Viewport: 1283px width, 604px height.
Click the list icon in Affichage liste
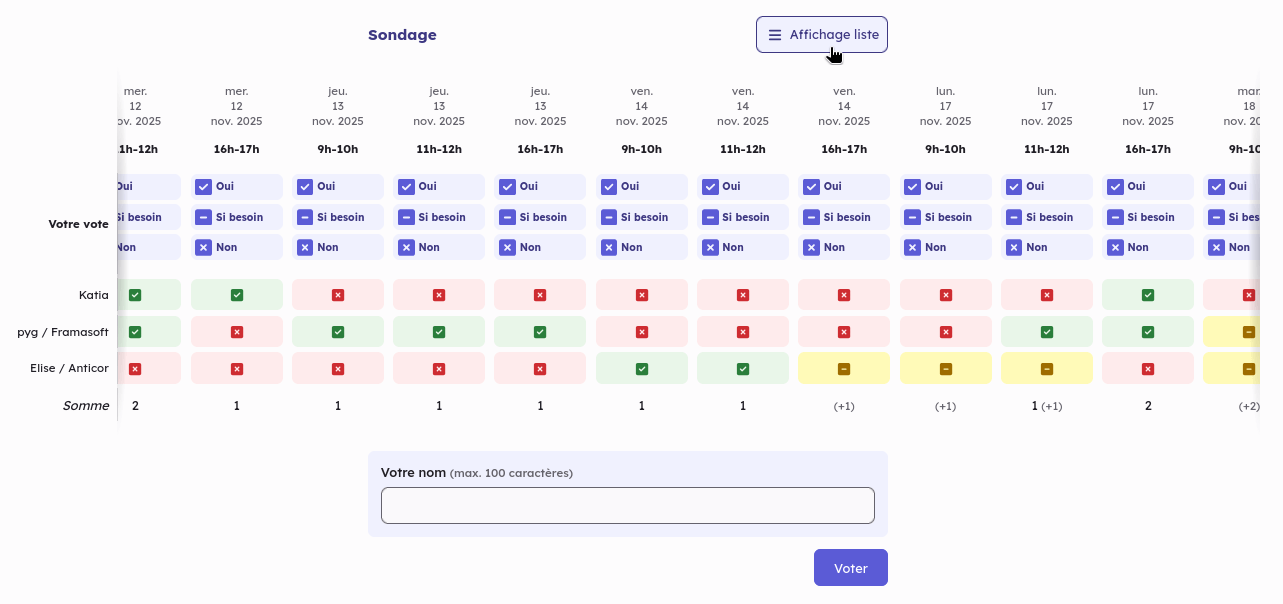[x=775, y=35]
